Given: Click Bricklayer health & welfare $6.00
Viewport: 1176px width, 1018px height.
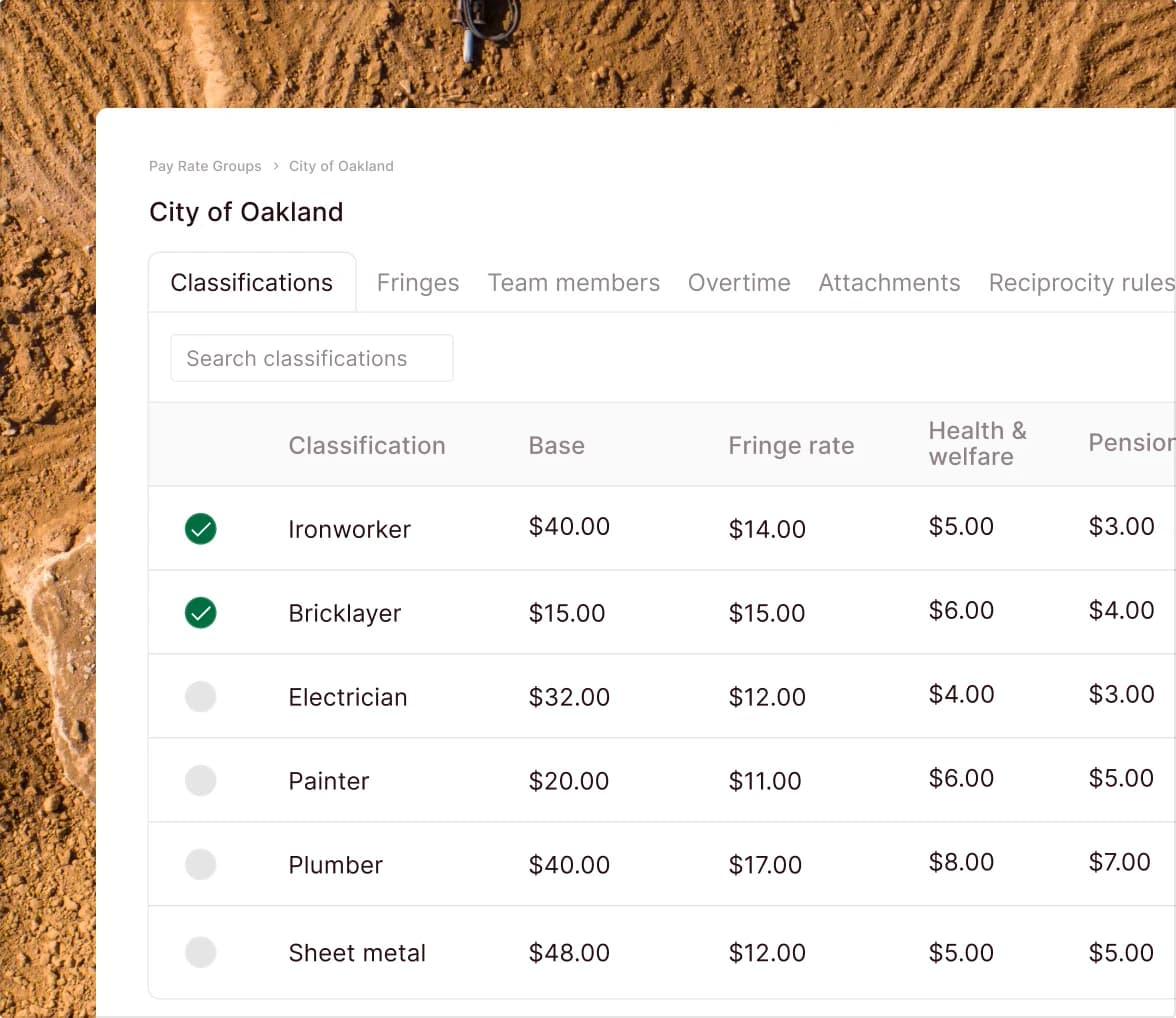Looking at the screenshot, I should click(x=962, y=611).
